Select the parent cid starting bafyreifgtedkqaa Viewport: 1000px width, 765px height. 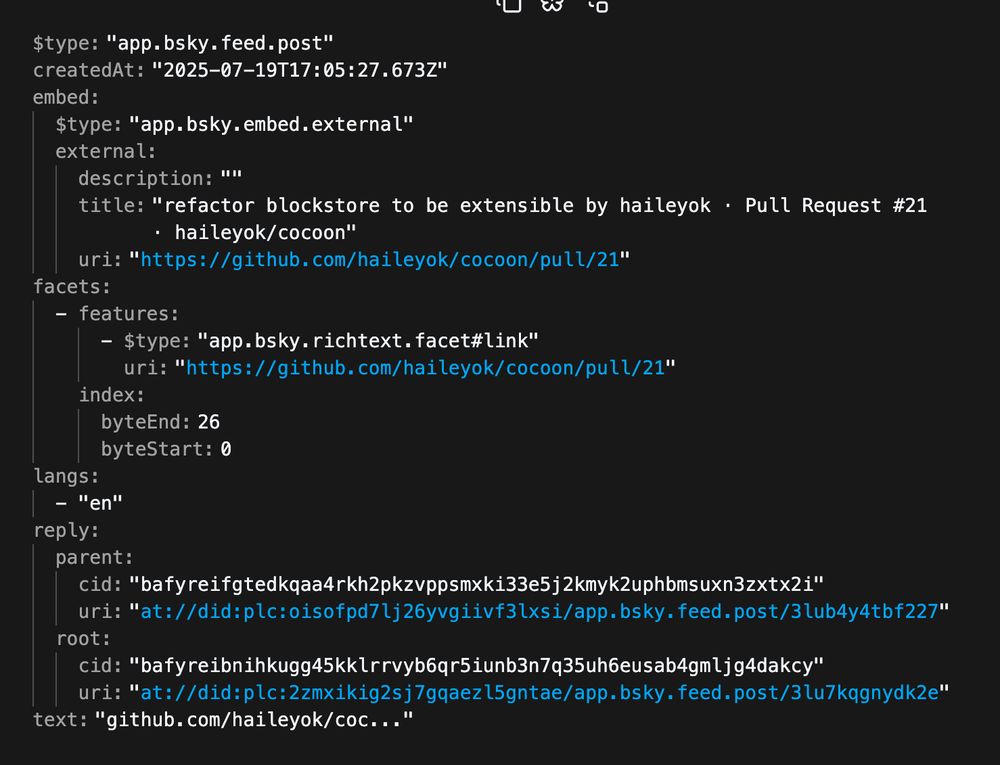pos(476,584)
